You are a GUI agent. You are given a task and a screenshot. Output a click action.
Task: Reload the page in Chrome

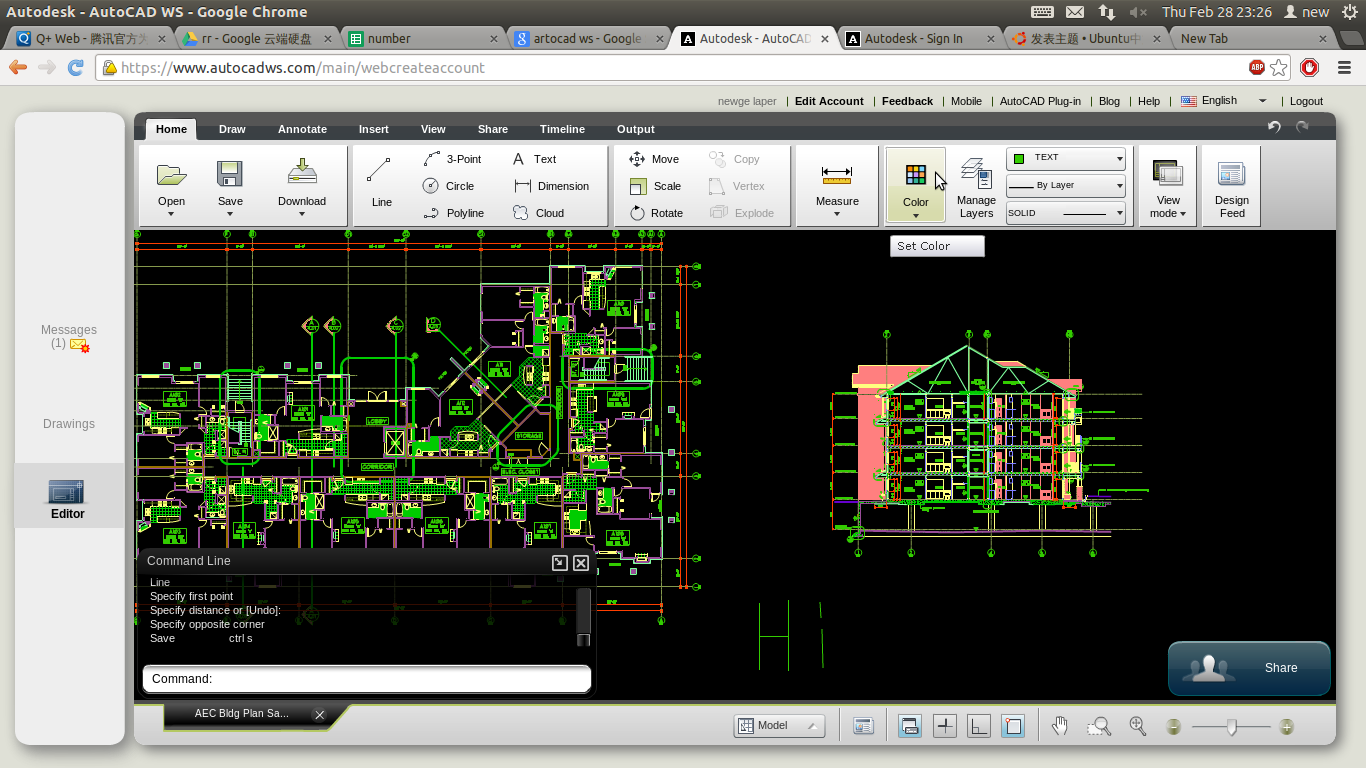75,67
